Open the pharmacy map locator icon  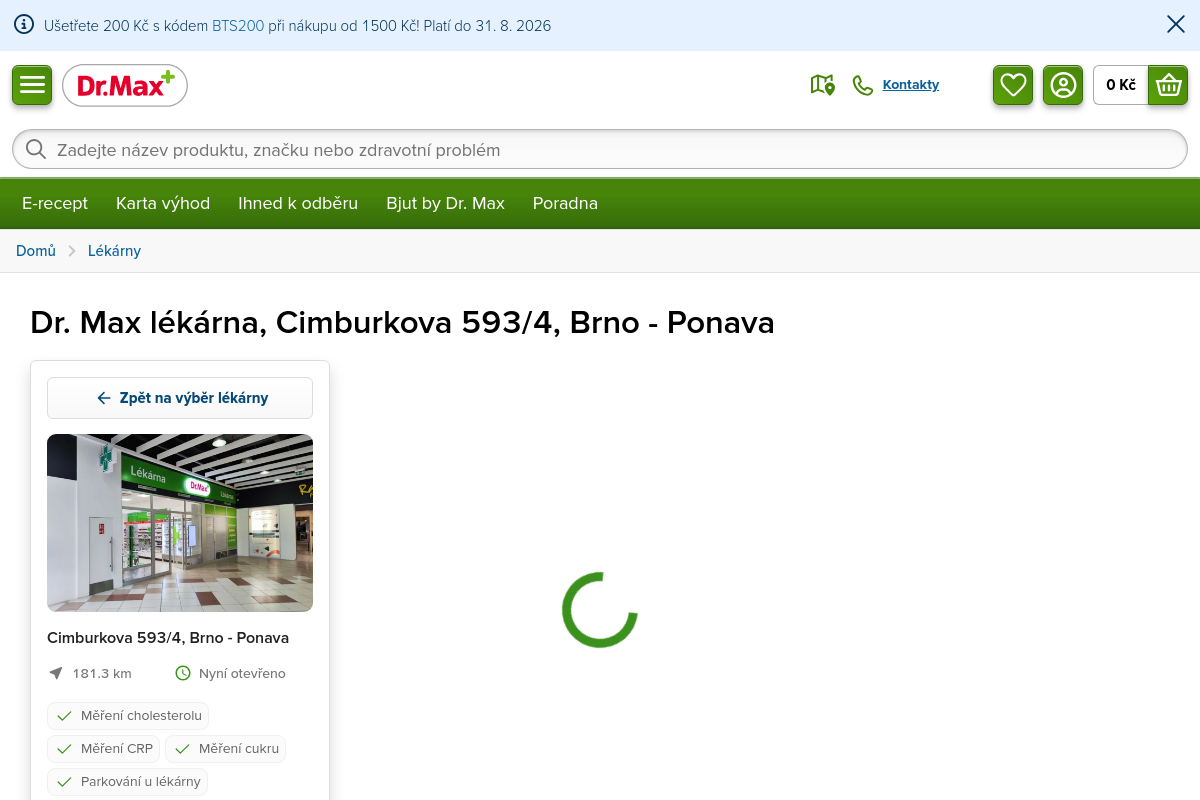[822, 85]
